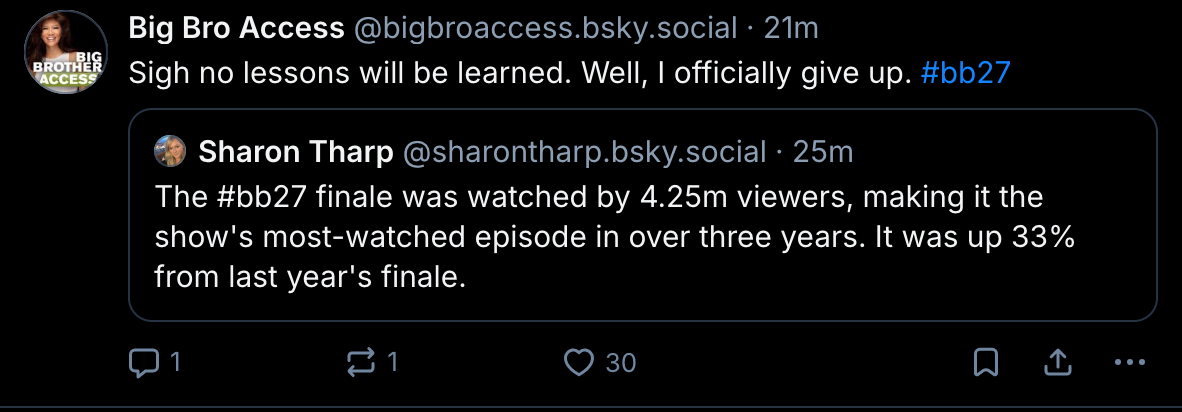
Task: Open the Big Bro Access display name
Action: point(236,29)
